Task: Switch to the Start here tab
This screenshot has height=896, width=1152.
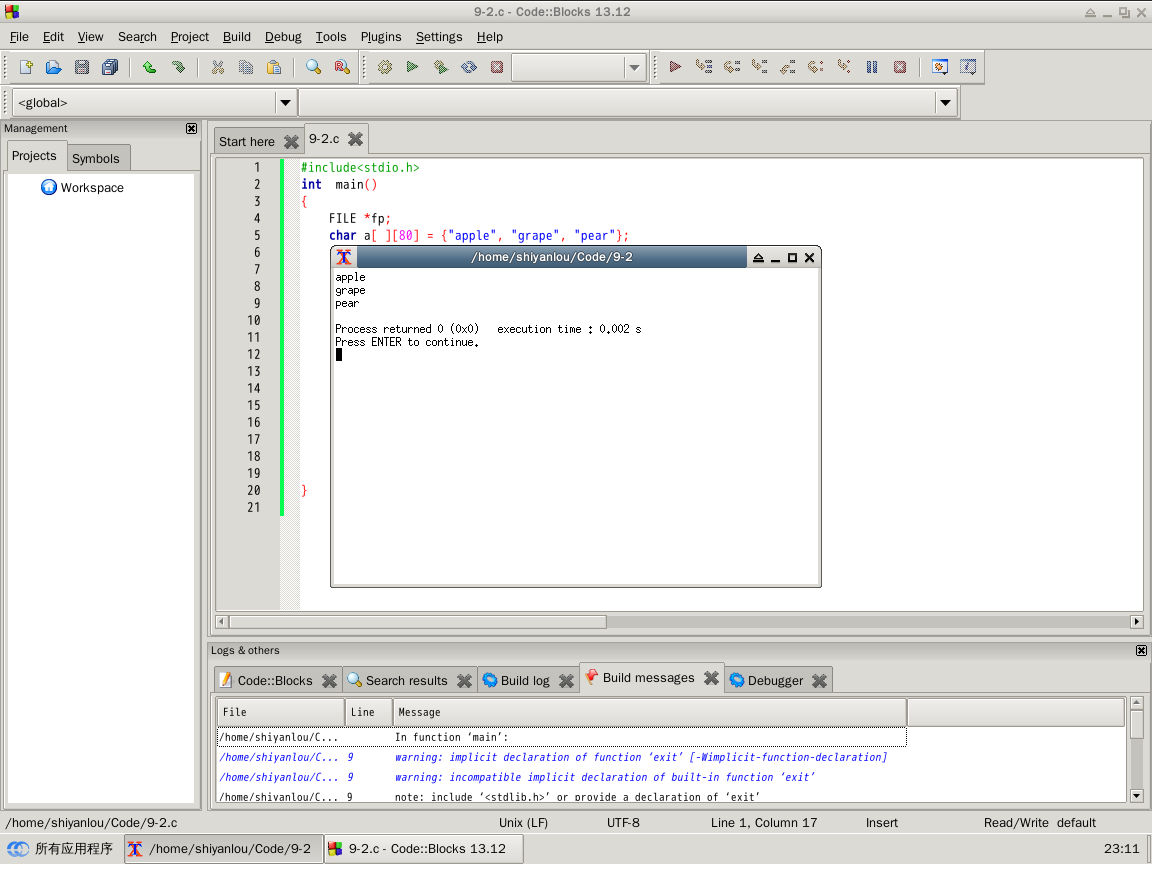Action: pos(247,142)
